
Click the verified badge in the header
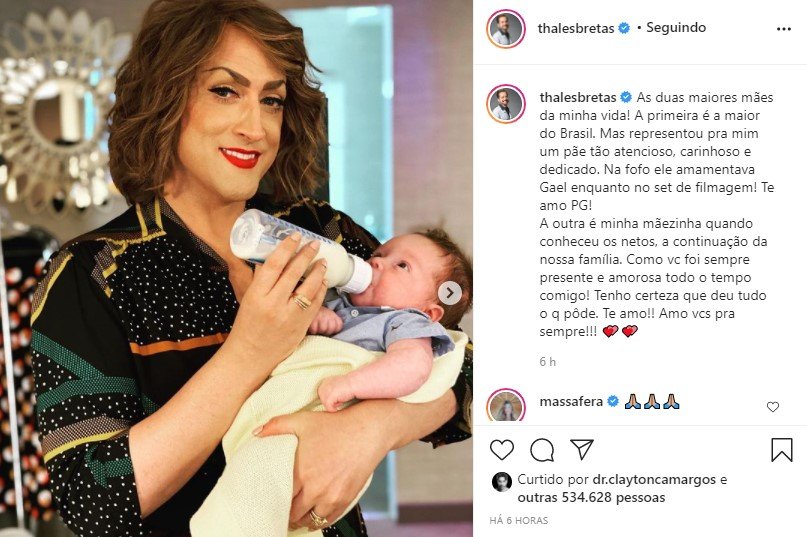point(624,28)
